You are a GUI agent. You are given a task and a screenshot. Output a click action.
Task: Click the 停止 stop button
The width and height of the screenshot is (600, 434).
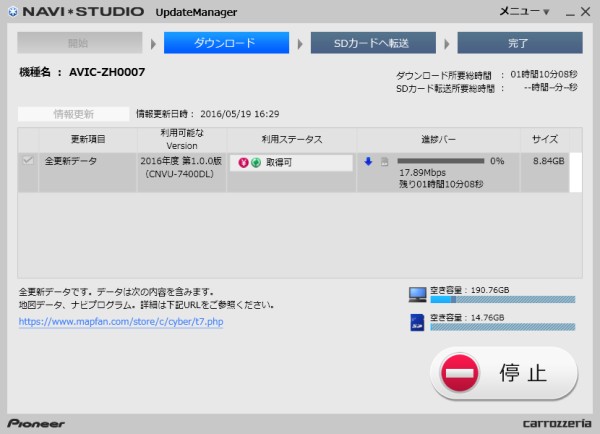(x=504, y=373)
